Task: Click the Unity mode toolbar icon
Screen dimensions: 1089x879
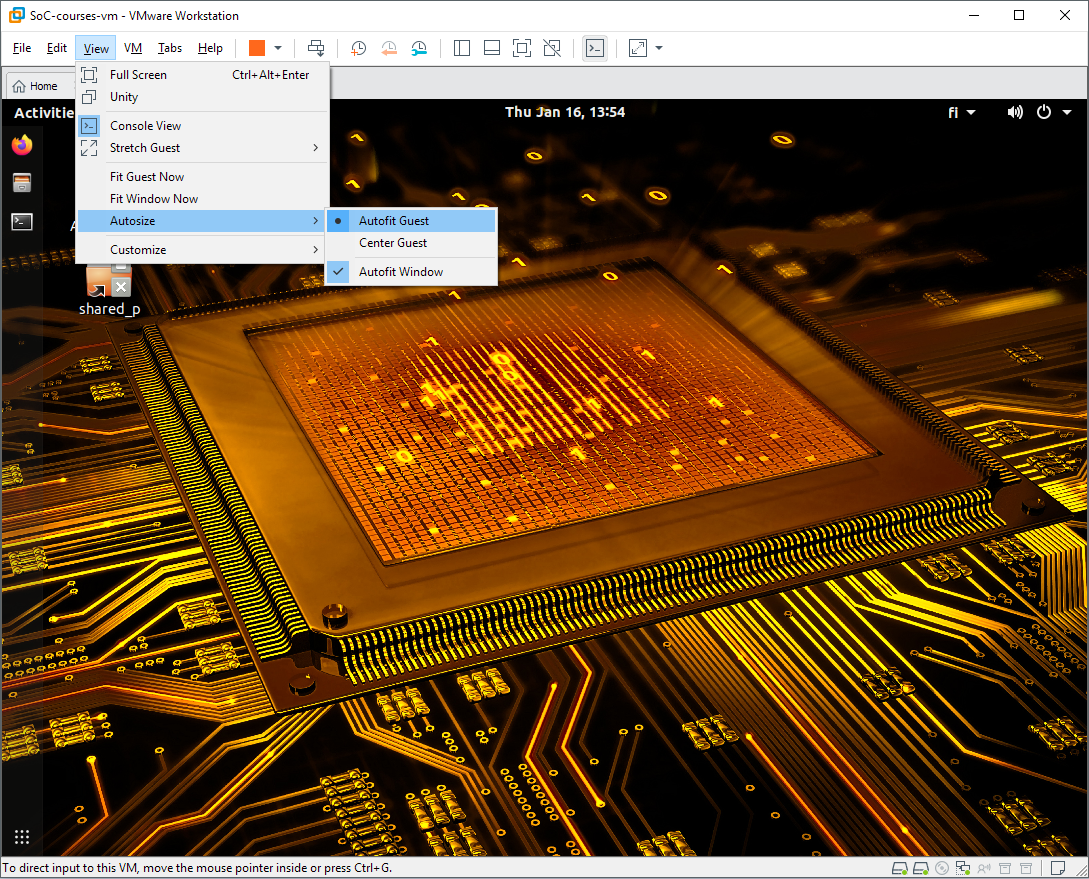Action: pos(551,48)
